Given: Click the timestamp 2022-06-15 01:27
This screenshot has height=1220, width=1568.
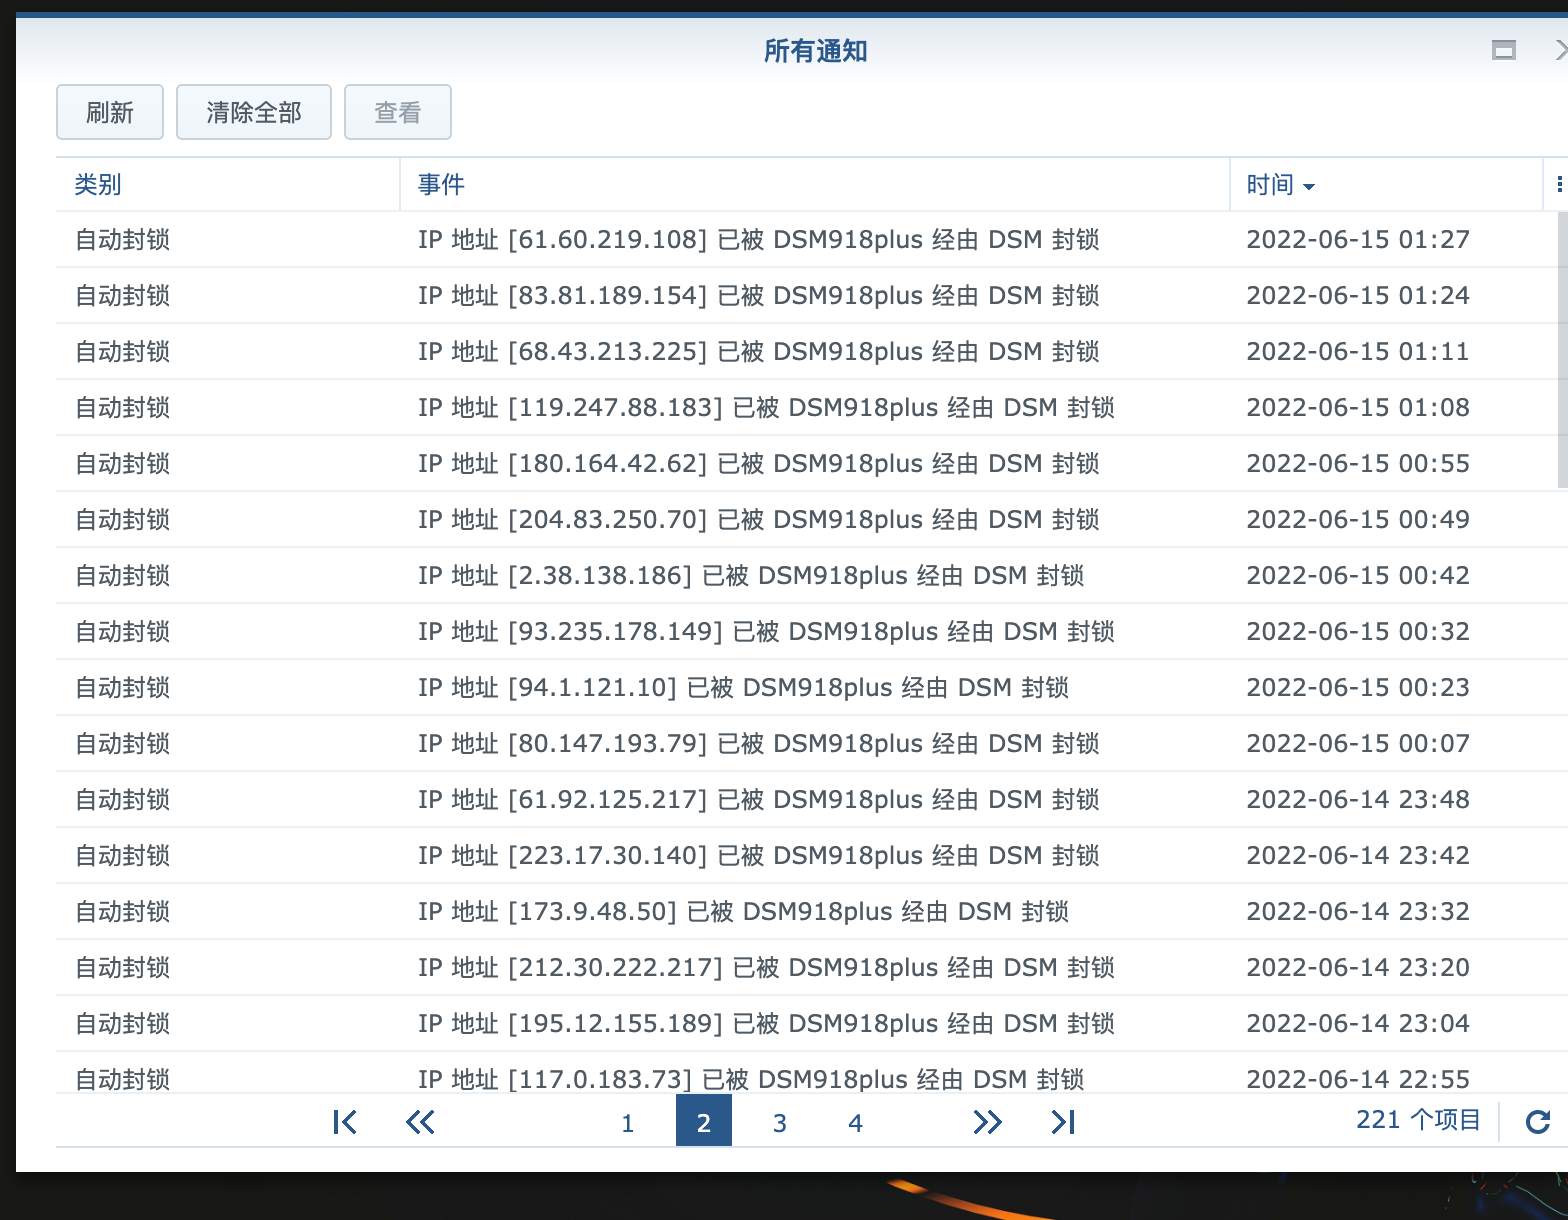Looking at the screenshot, I should [x=1358, y=239].
